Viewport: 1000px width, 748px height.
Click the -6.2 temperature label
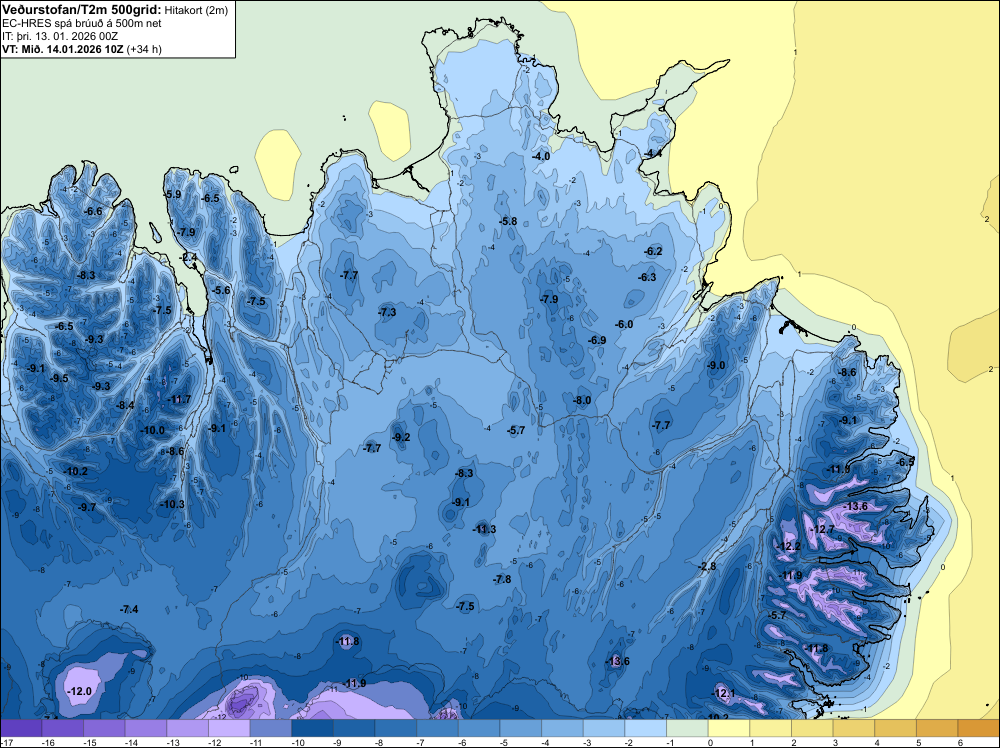tap(653, 251)
